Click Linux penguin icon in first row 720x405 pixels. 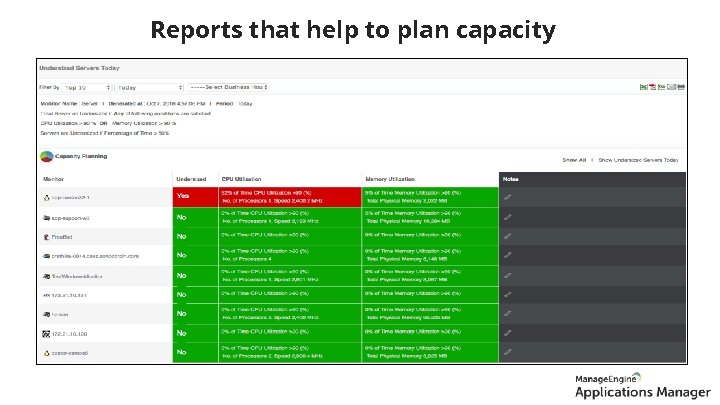pos(46,197)
